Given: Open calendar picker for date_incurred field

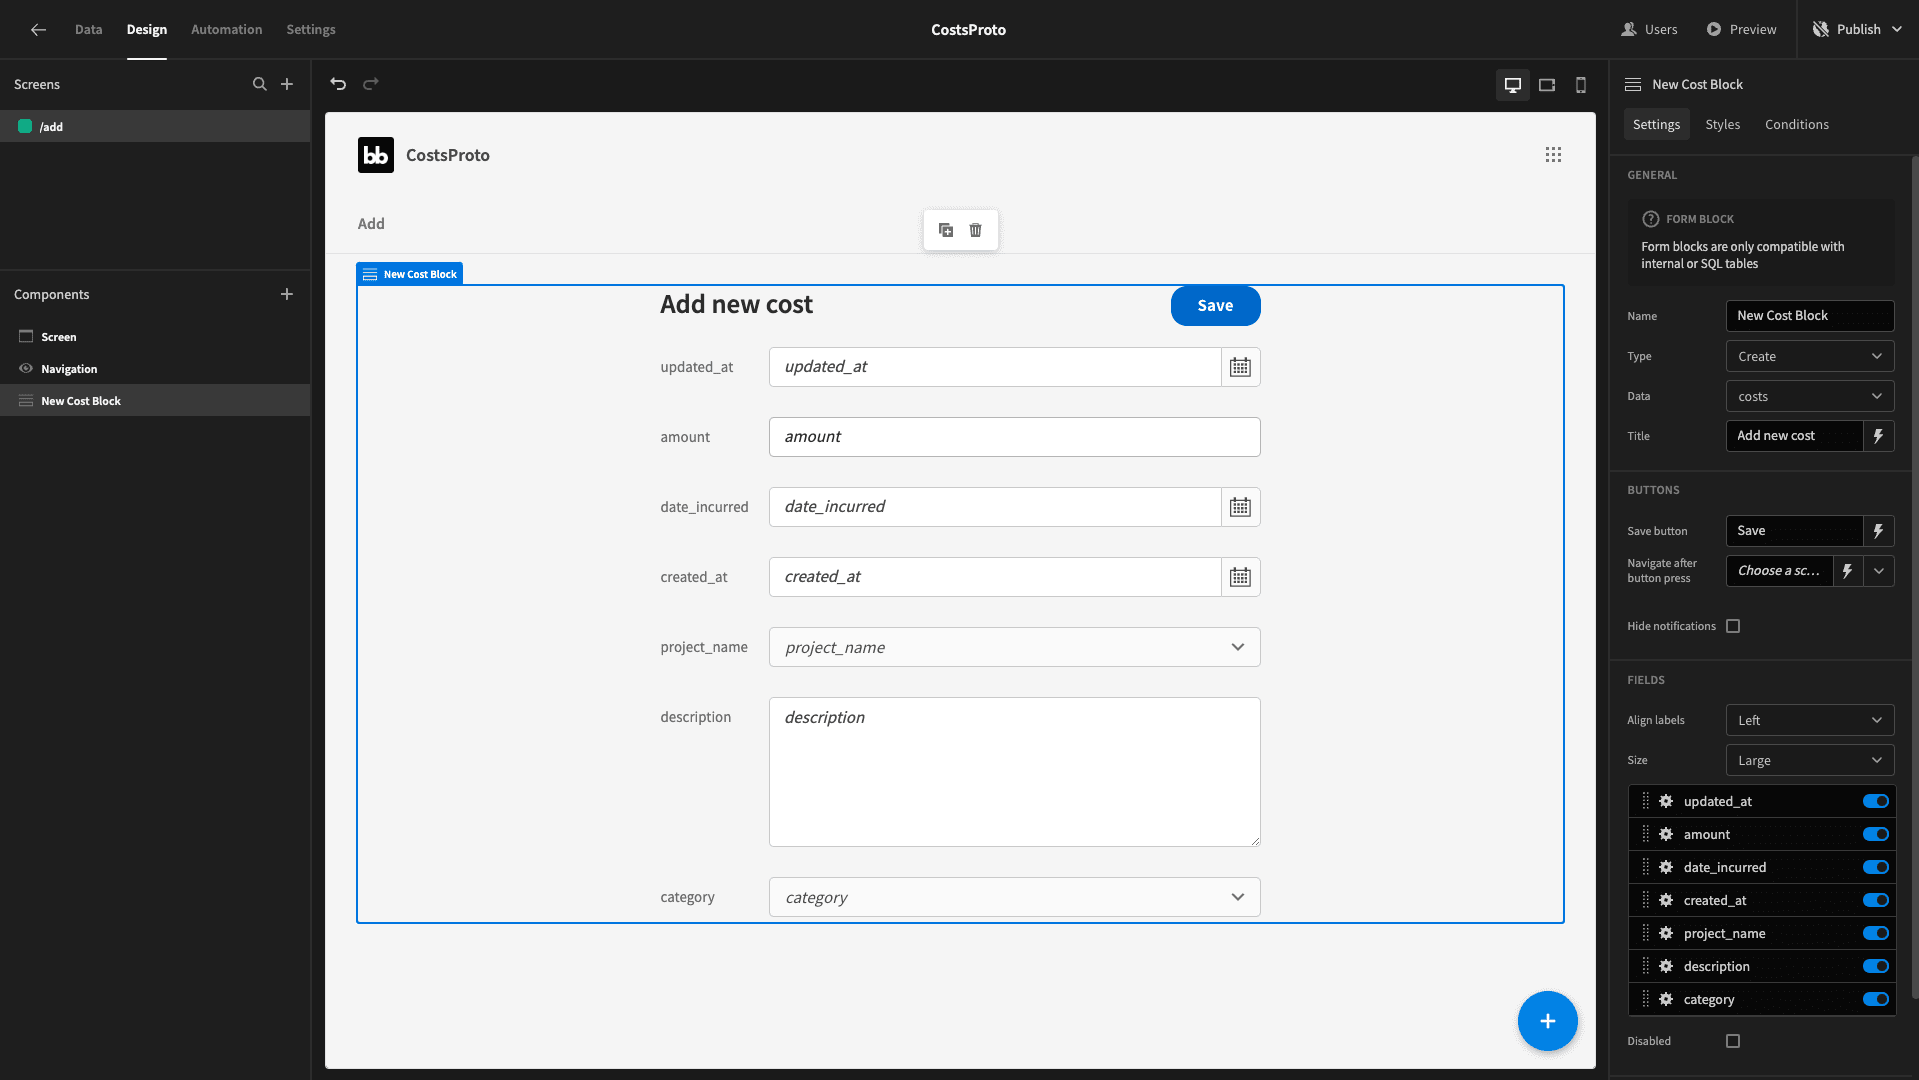Looking at the screenshot, I should [1240, 507].
